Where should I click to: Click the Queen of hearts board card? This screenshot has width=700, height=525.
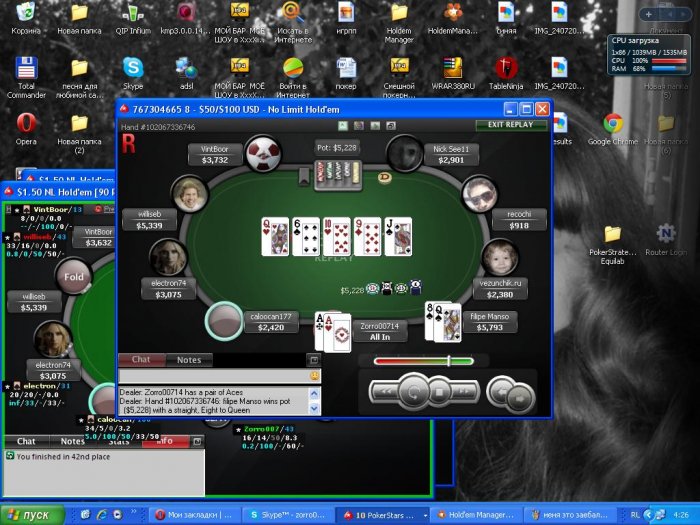pyautogui.click(x=275, y=237)
